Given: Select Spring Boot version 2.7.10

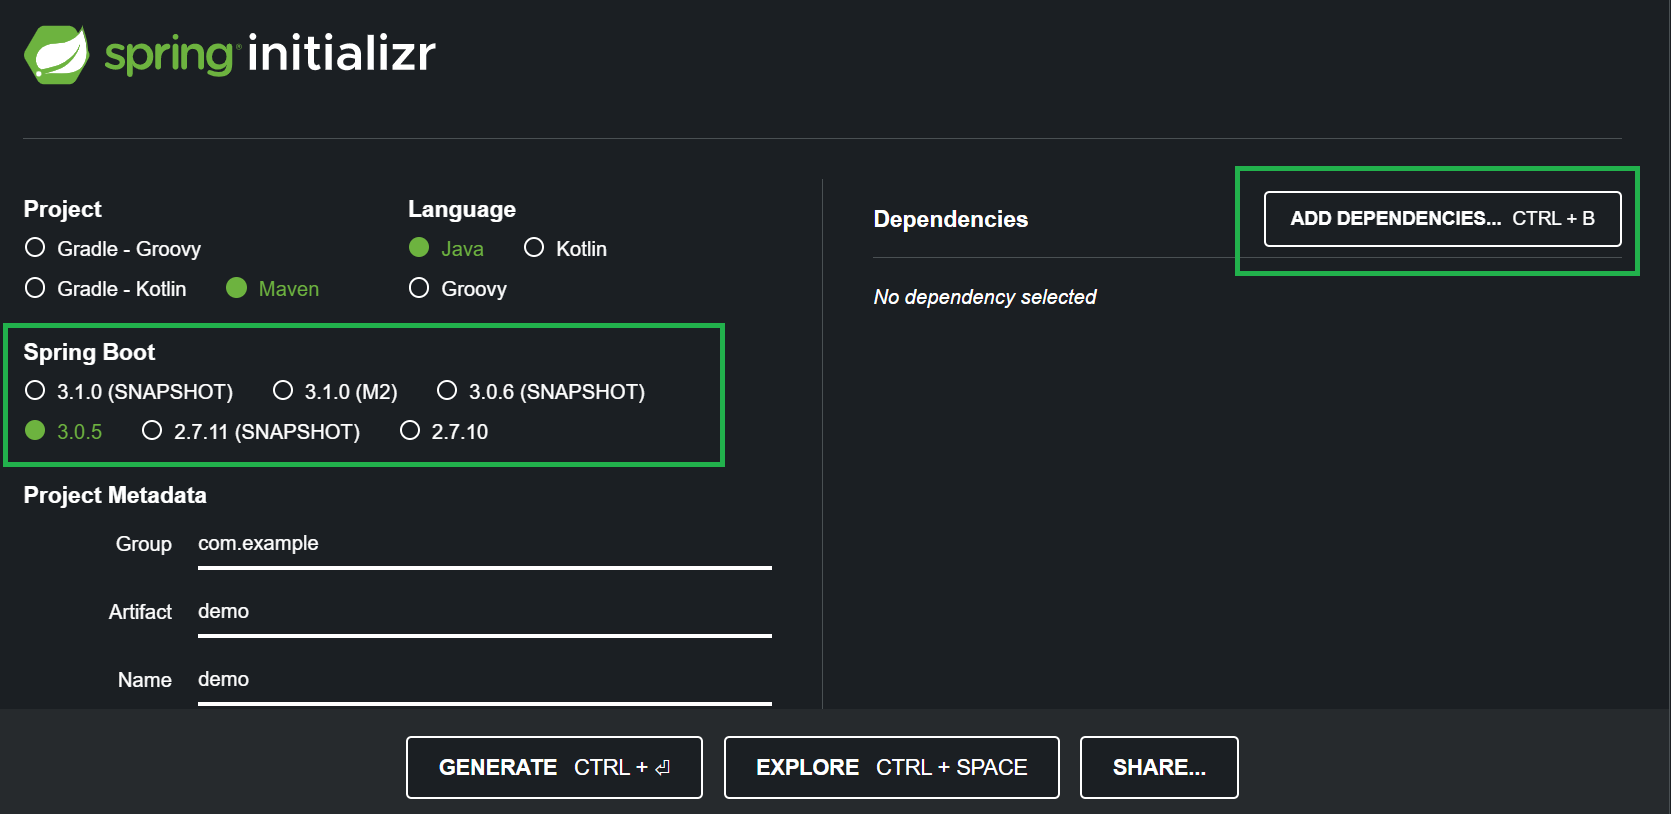Looking at the screenshot, I should 410,431.
